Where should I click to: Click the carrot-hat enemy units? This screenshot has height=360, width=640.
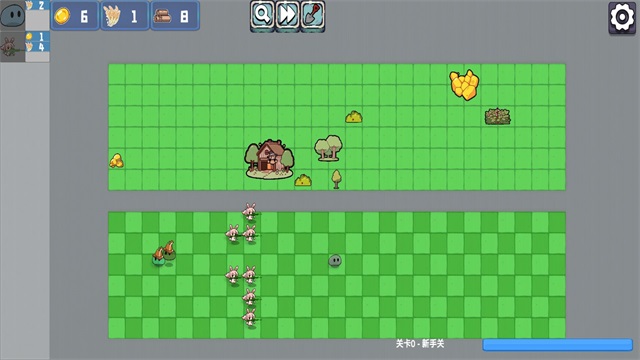point(164,253)
